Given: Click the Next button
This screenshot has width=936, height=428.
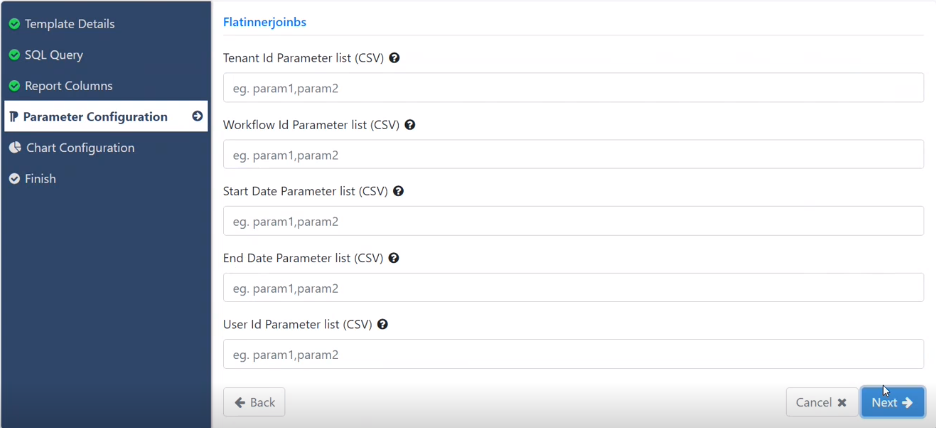Looking at the screenshot, I should point(892,402).
